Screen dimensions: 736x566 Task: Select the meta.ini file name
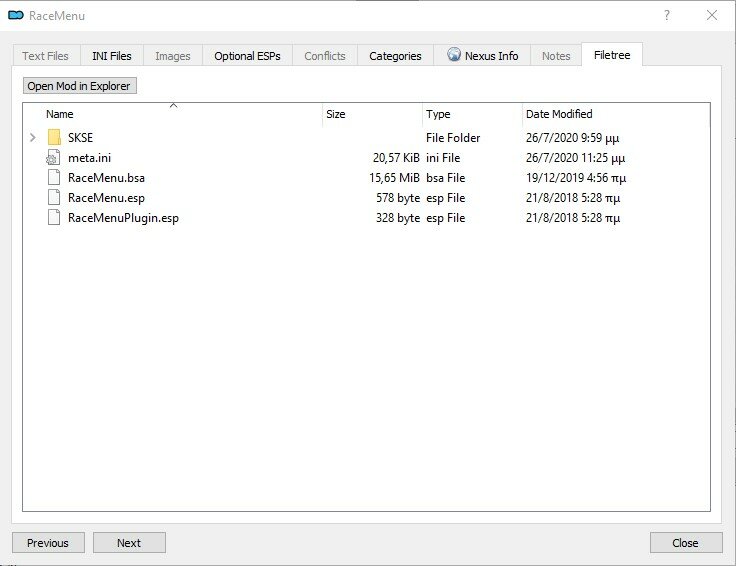click(x=90, y=158)
